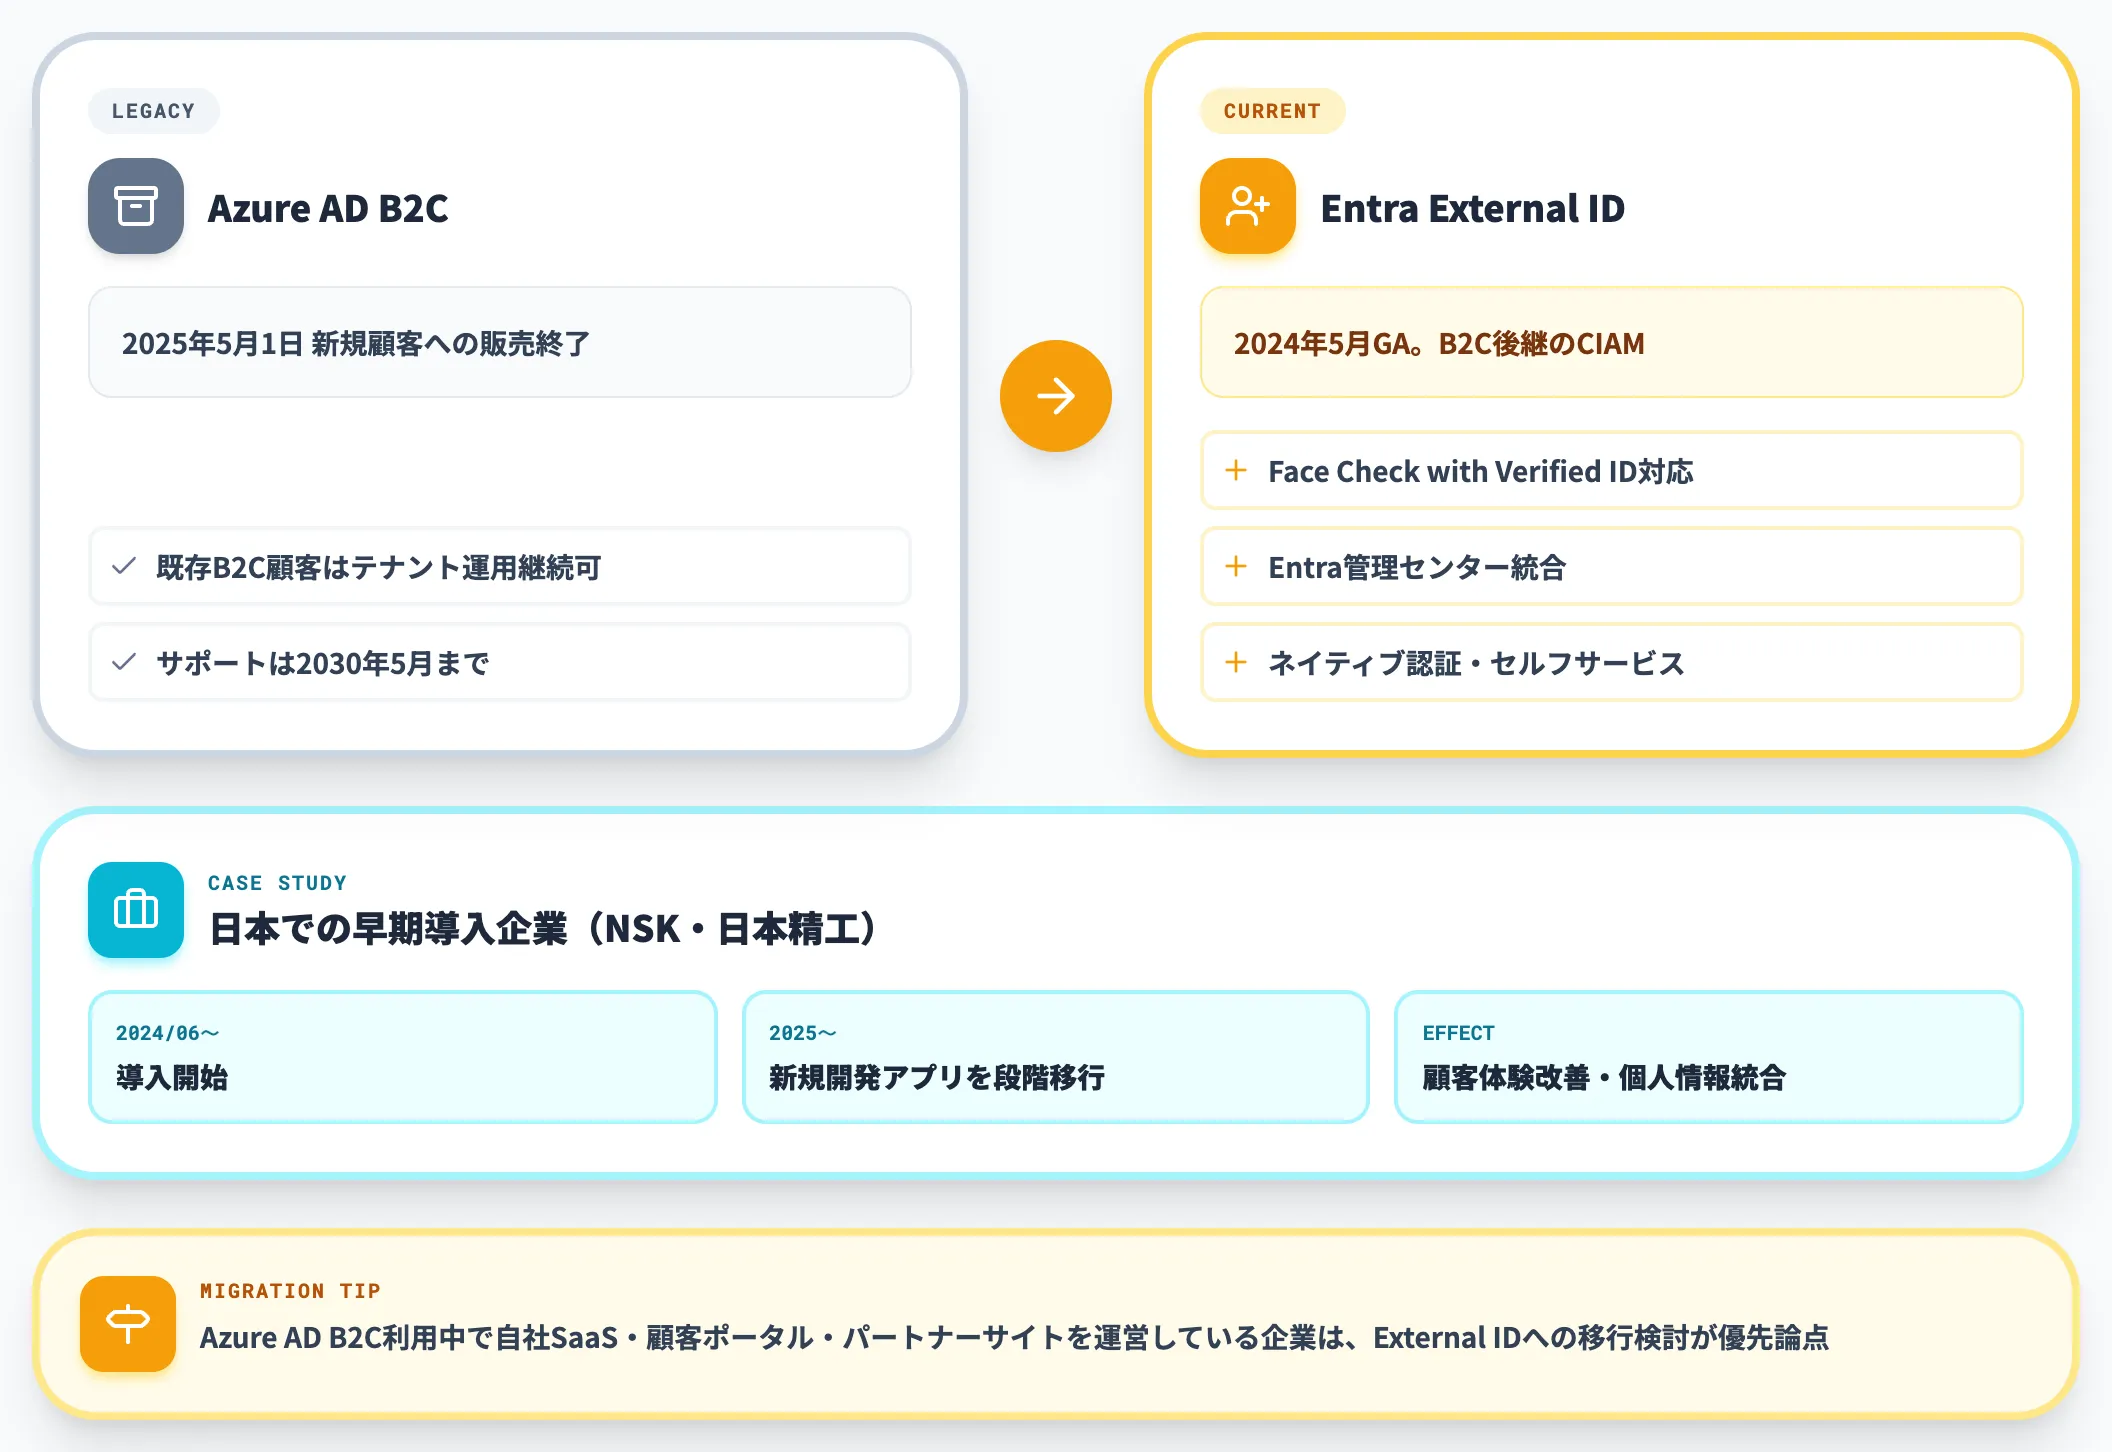Screen dimensions: 2112x1452
Task: Click the CURRENT badge
Action: pyautogui.click(x=1272, y=111)
